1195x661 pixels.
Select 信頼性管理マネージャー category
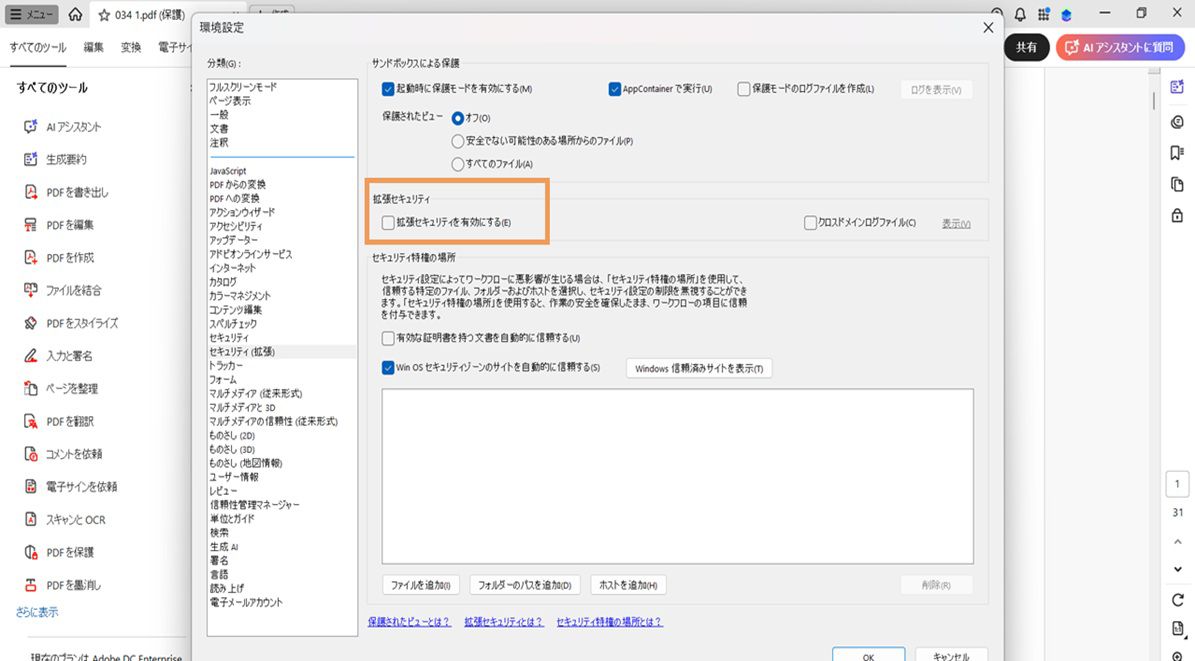coord(255,505)
